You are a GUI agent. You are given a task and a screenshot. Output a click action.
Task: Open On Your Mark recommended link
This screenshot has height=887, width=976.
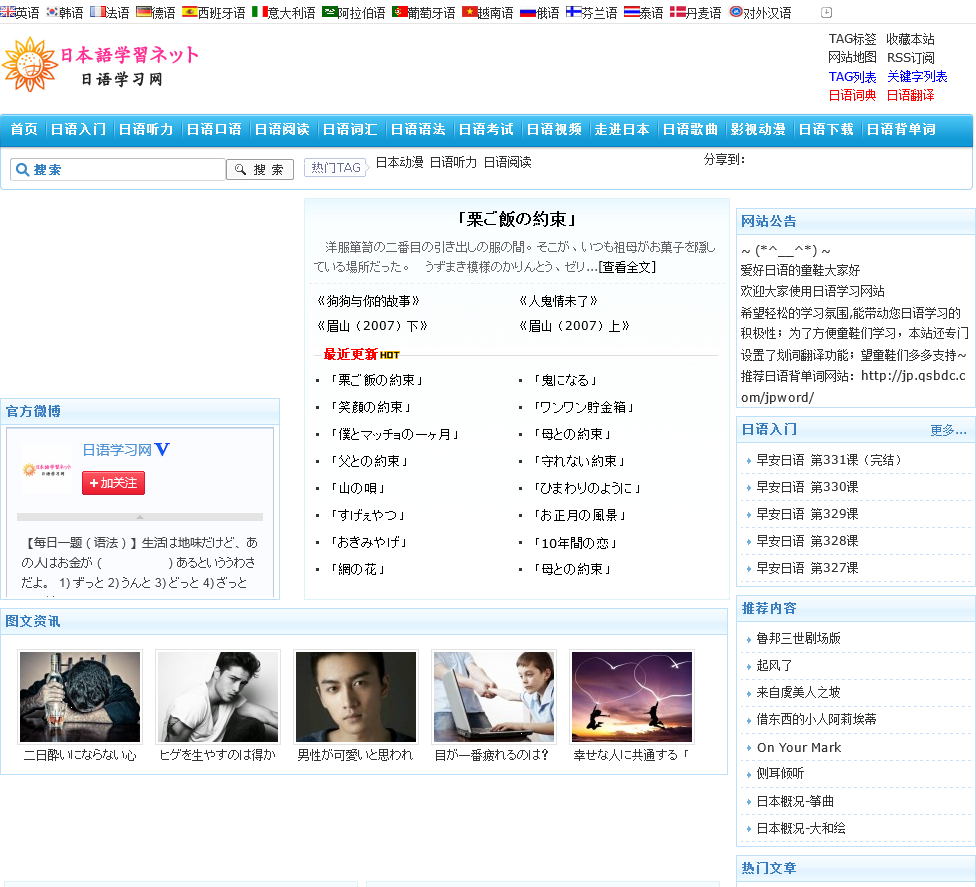[799, 748]
